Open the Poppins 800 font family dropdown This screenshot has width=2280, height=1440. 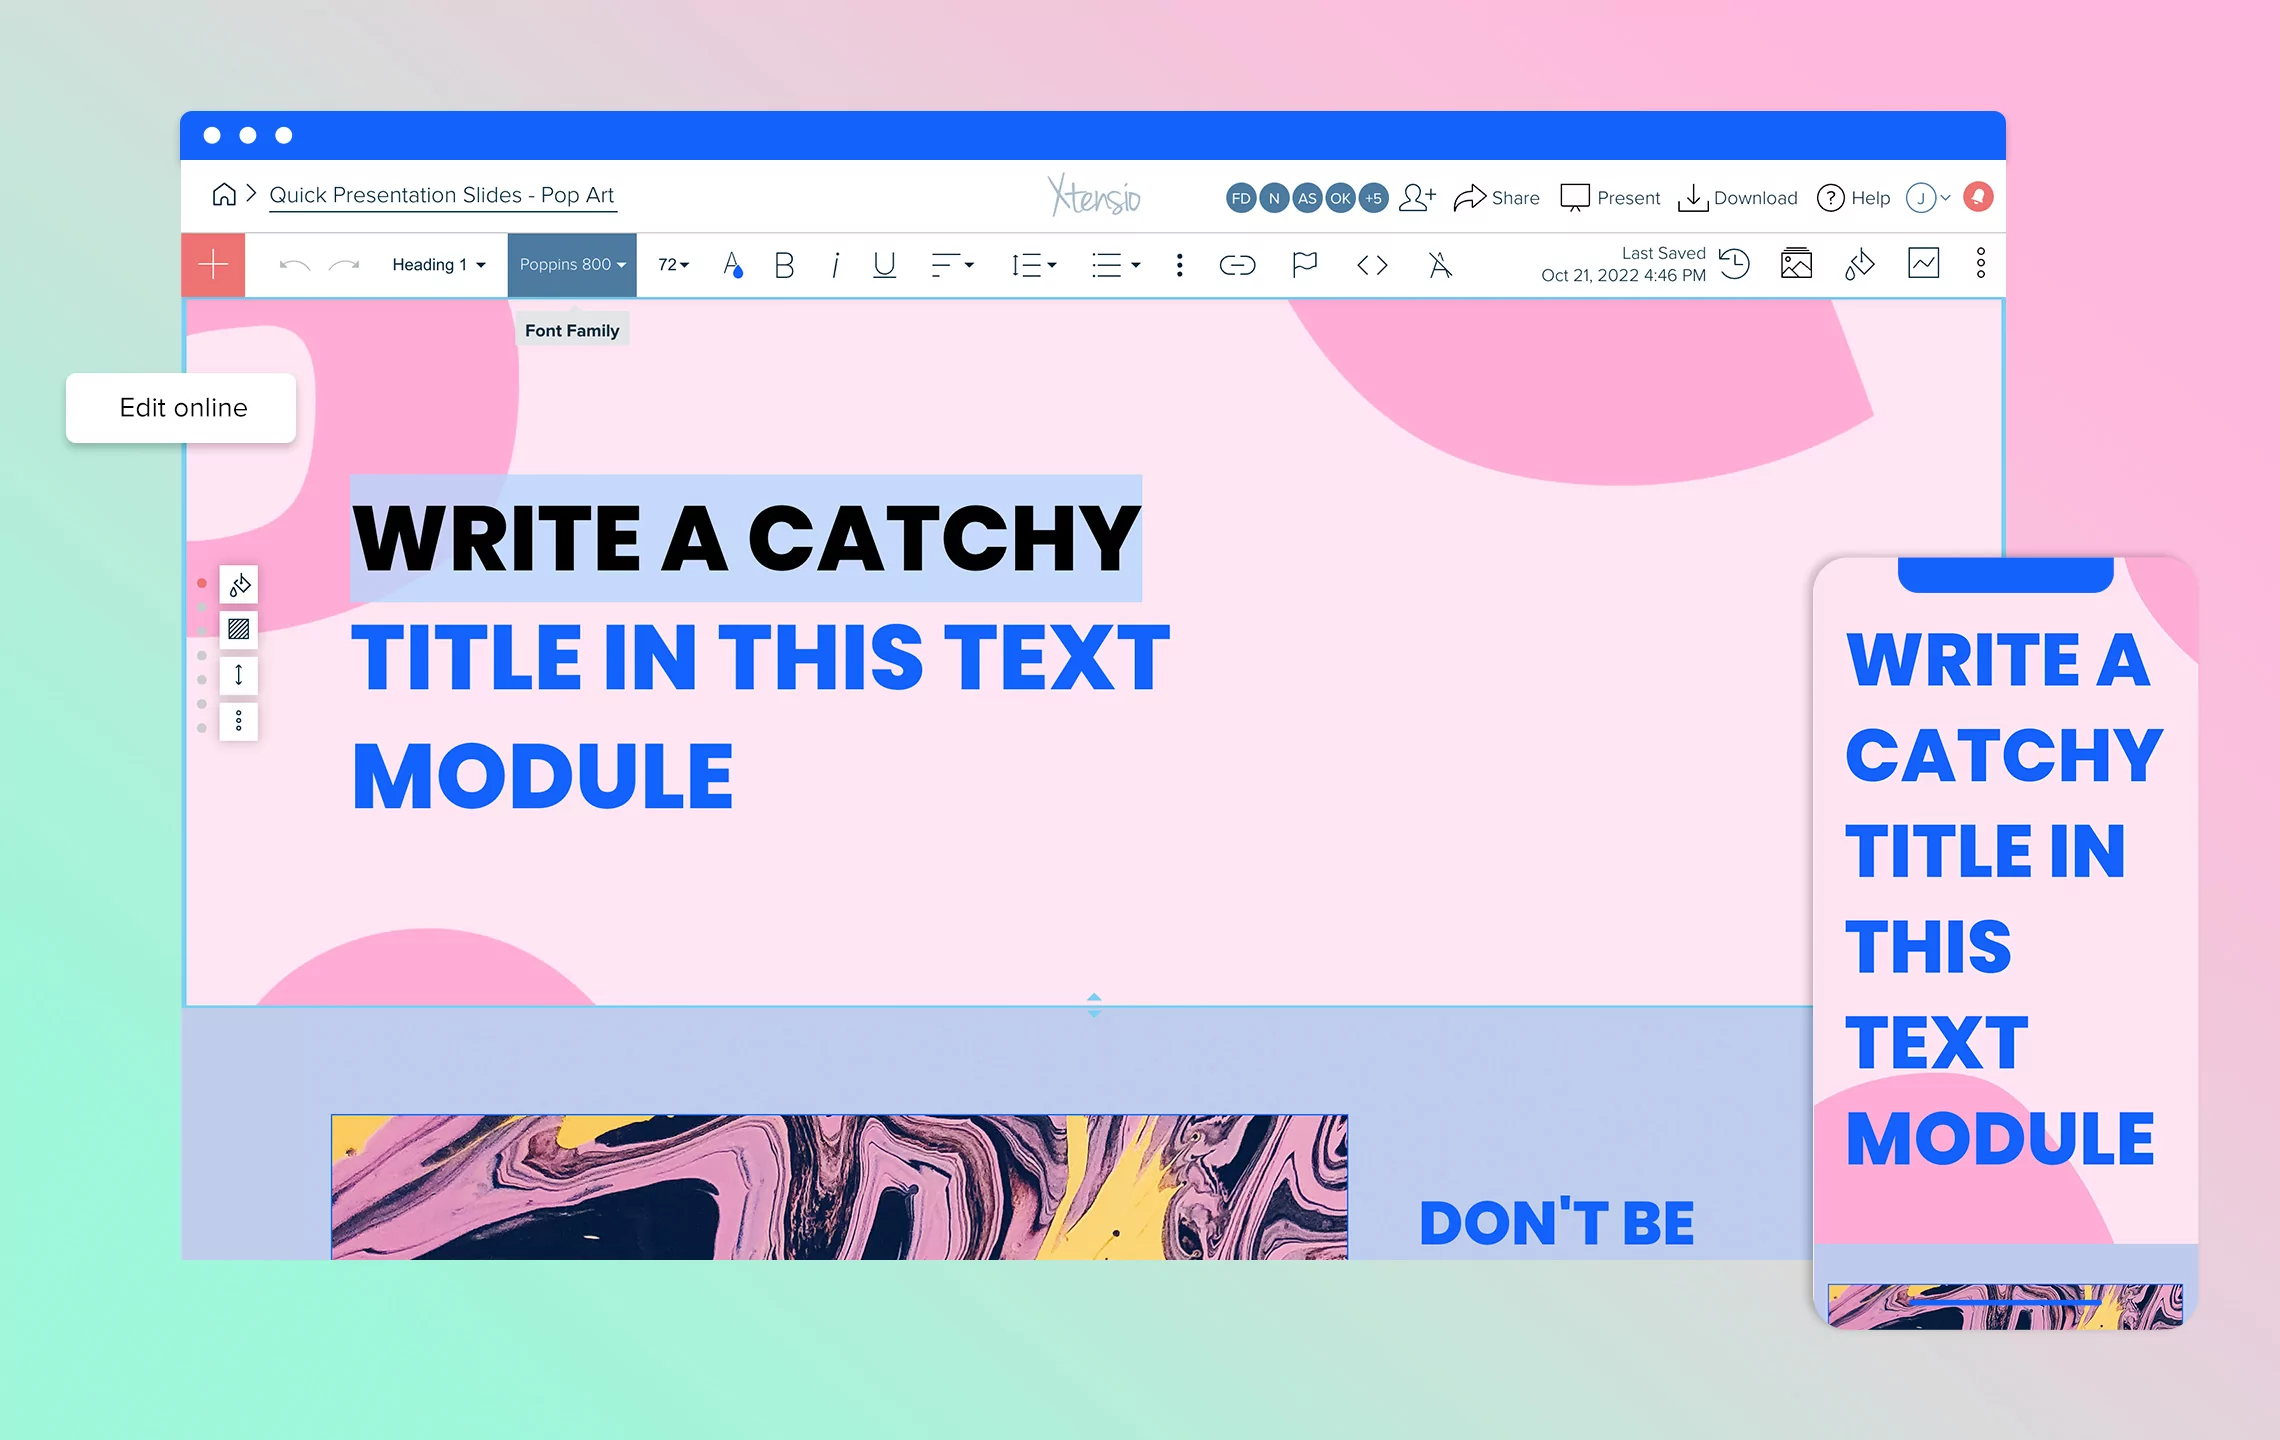(571, 264)
